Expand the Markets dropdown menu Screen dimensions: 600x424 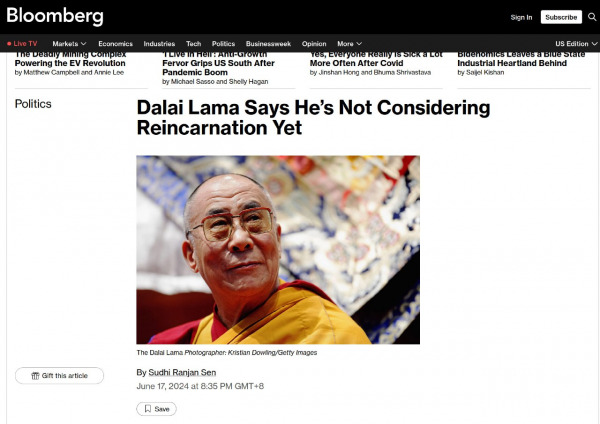(x=69, y=44)
